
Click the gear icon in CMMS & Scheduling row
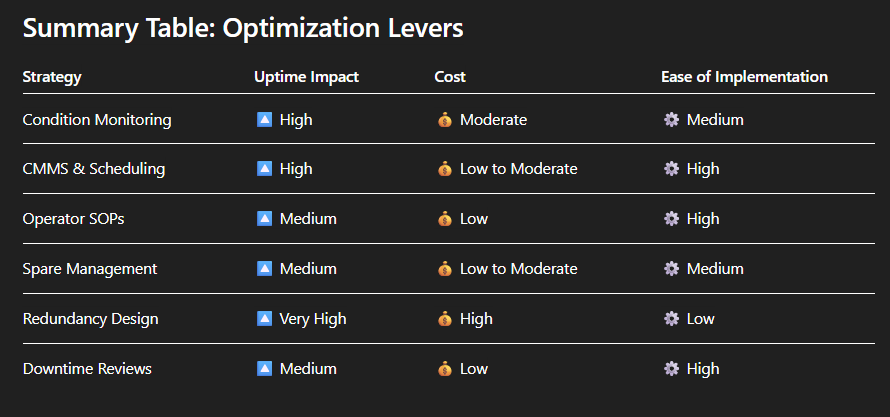(x=671, y=169)
